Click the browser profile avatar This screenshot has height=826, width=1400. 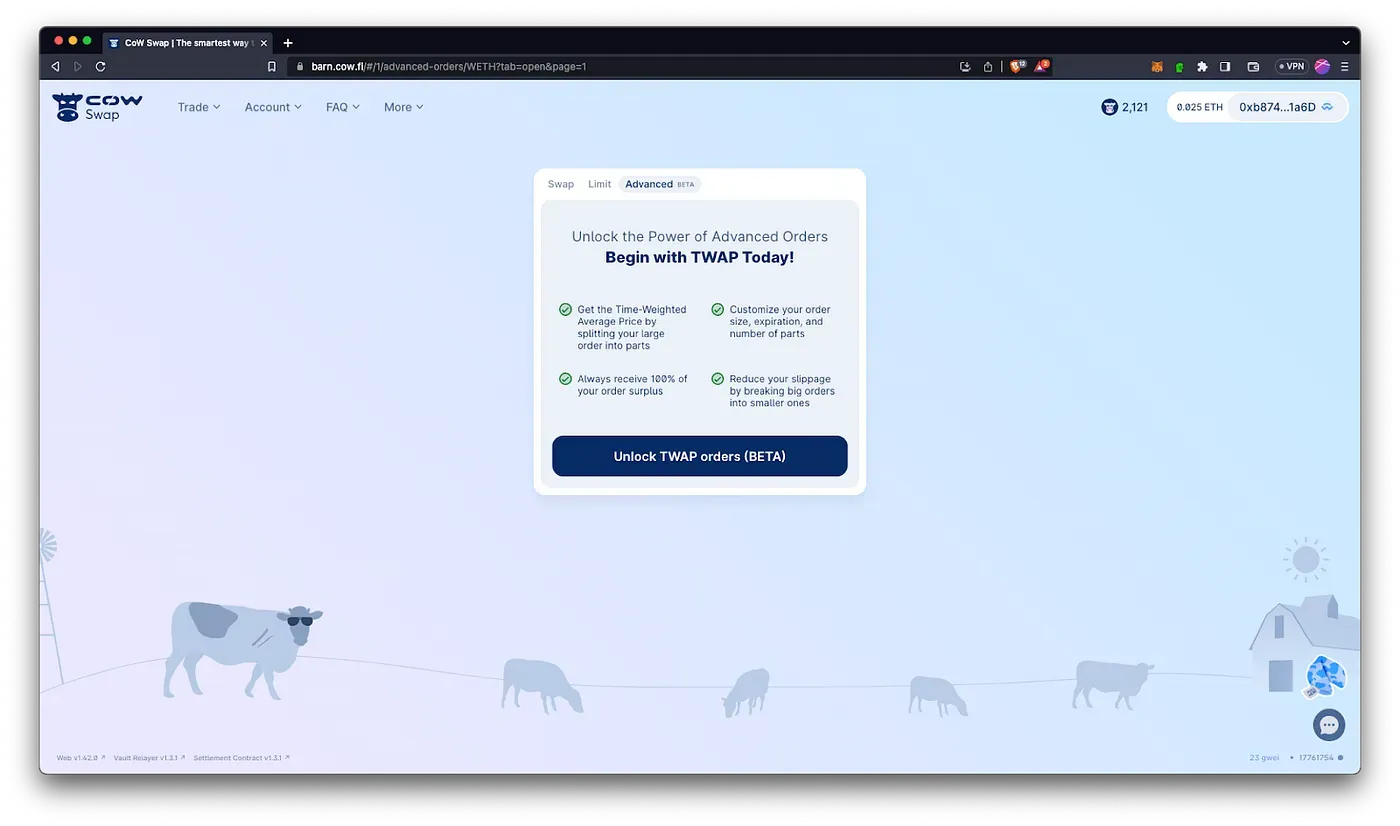[x=1322, y=66]
